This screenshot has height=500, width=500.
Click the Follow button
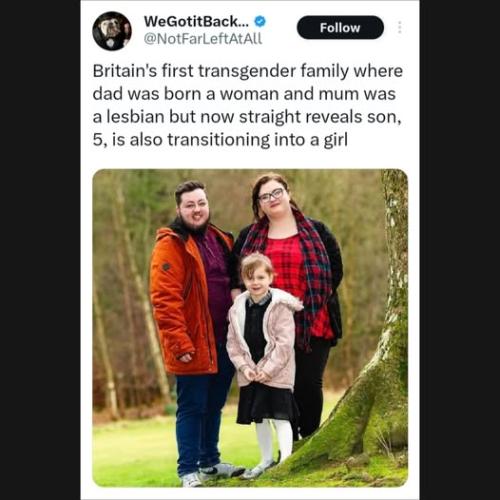click(x=340, y=28)
